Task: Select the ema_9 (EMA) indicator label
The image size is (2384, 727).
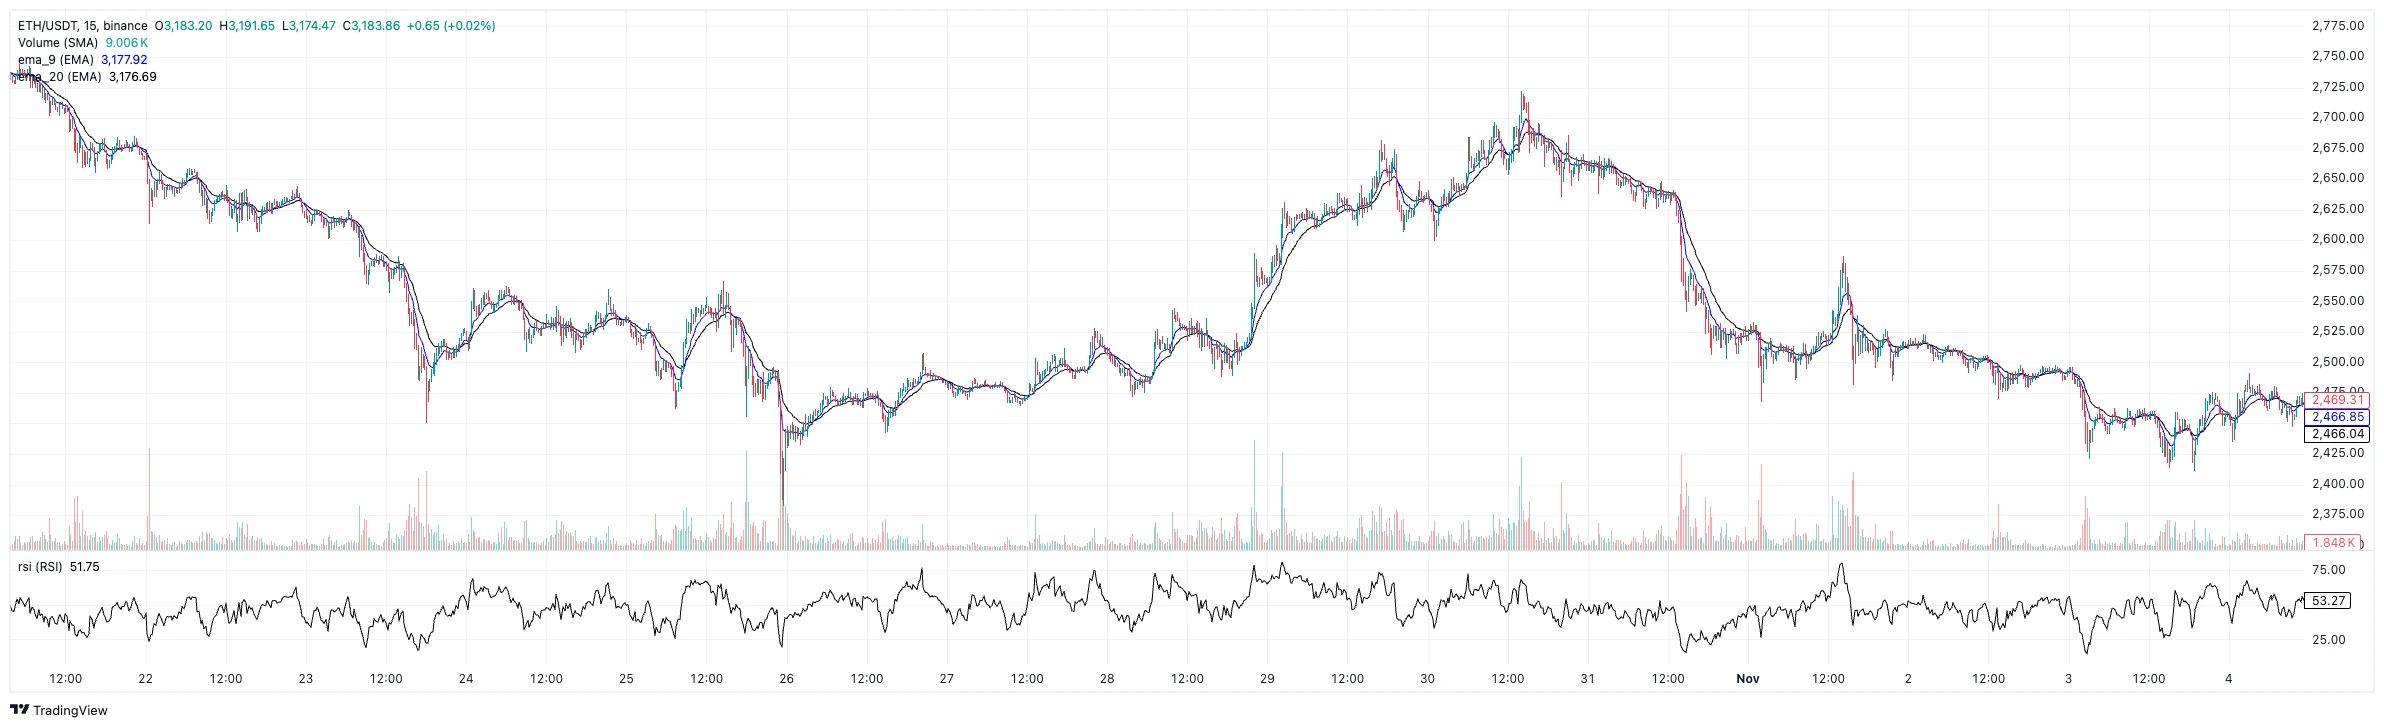Action: 56,60
